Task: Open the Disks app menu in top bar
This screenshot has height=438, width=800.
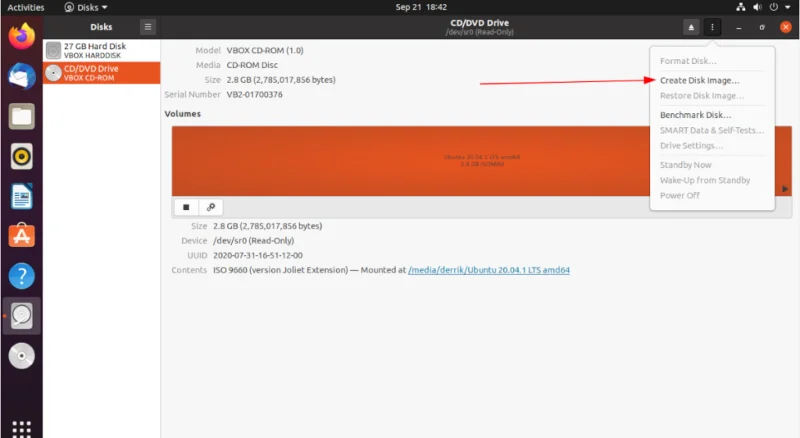Action: tap(86, 7)
